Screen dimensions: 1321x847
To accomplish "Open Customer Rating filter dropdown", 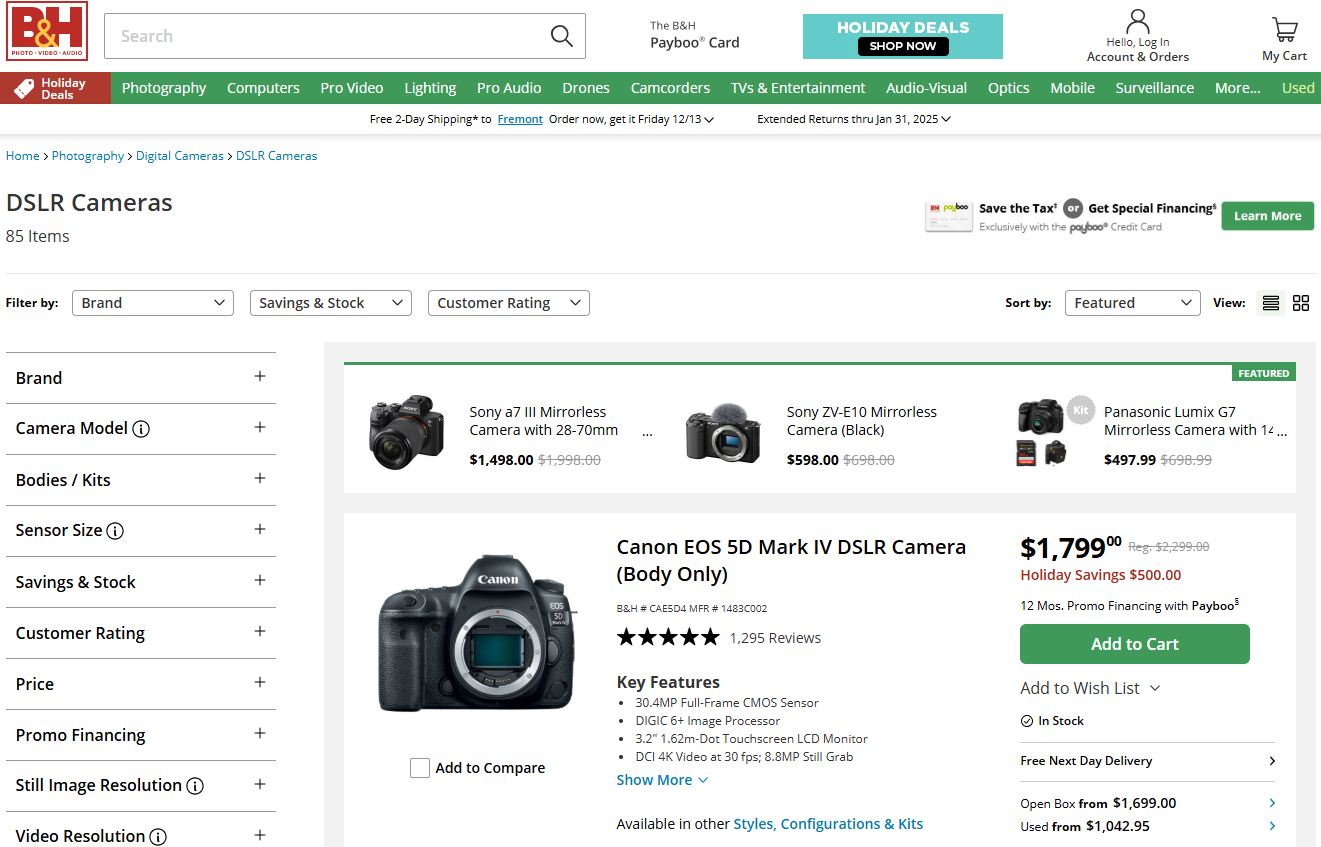I will (508, 303).
